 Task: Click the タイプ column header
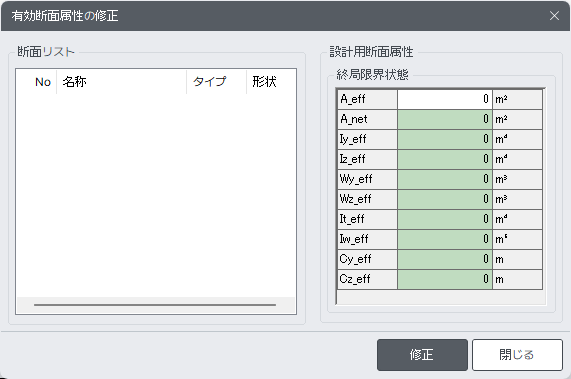point(216,82)
